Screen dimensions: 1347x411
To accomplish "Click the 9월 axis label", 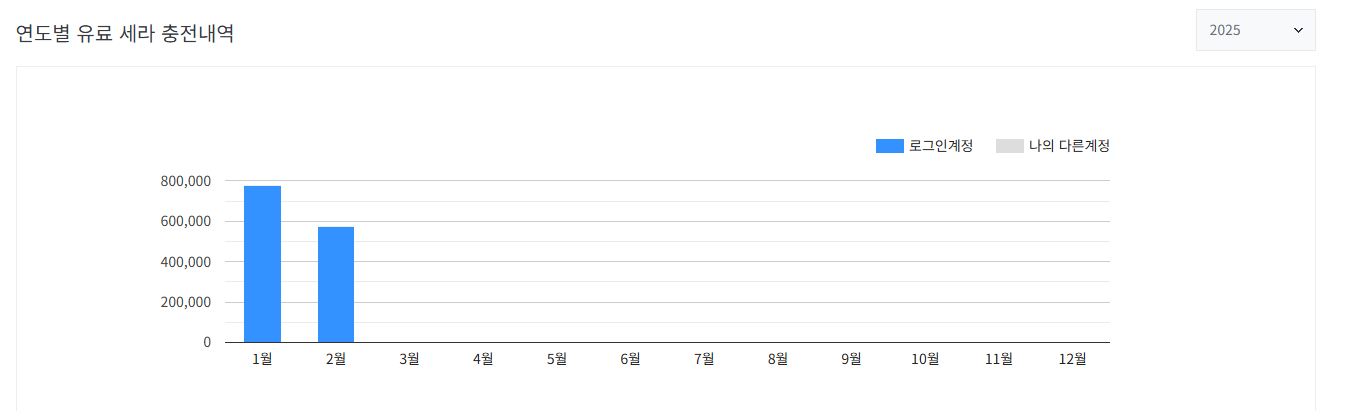I will coord(851,359).
